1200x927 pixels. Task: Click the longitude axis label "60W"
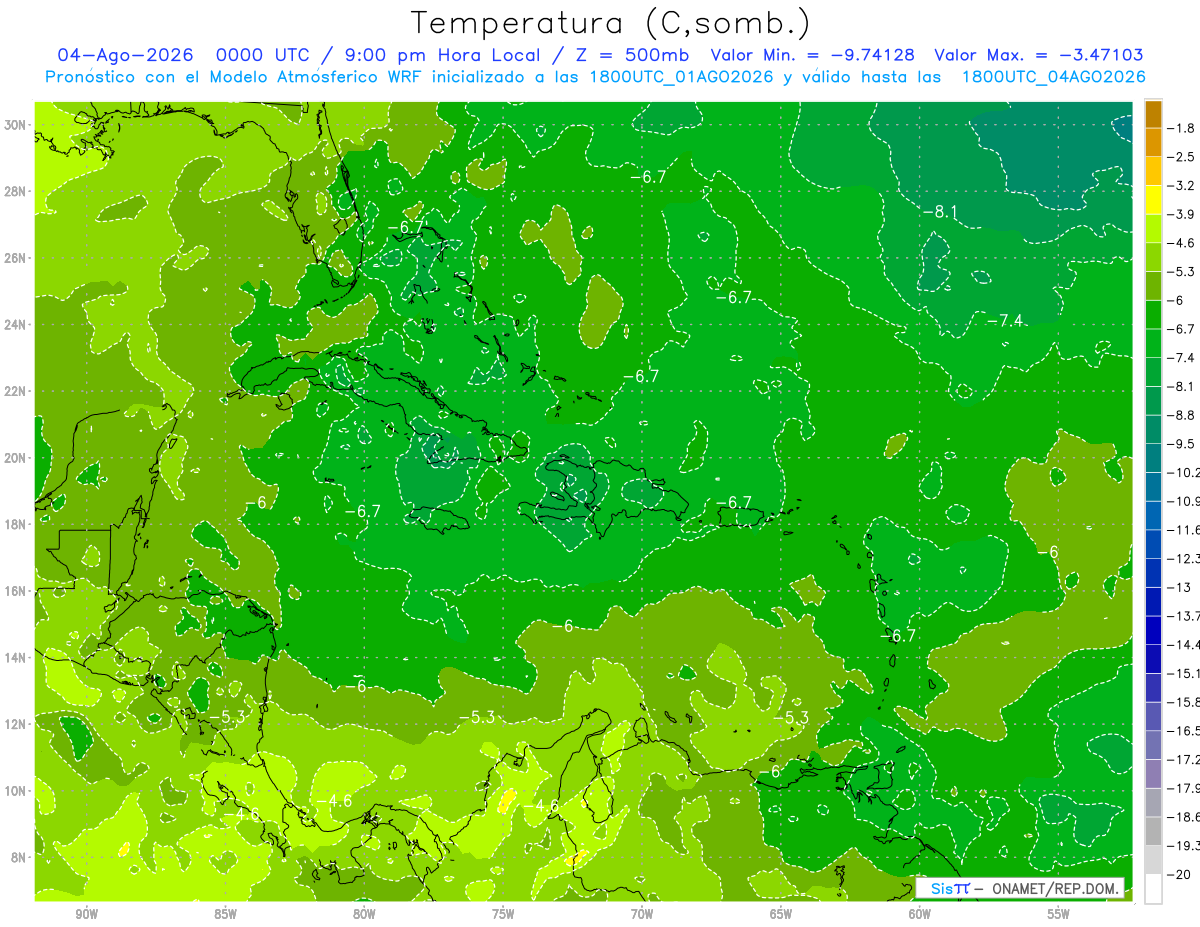click(920, 914)
